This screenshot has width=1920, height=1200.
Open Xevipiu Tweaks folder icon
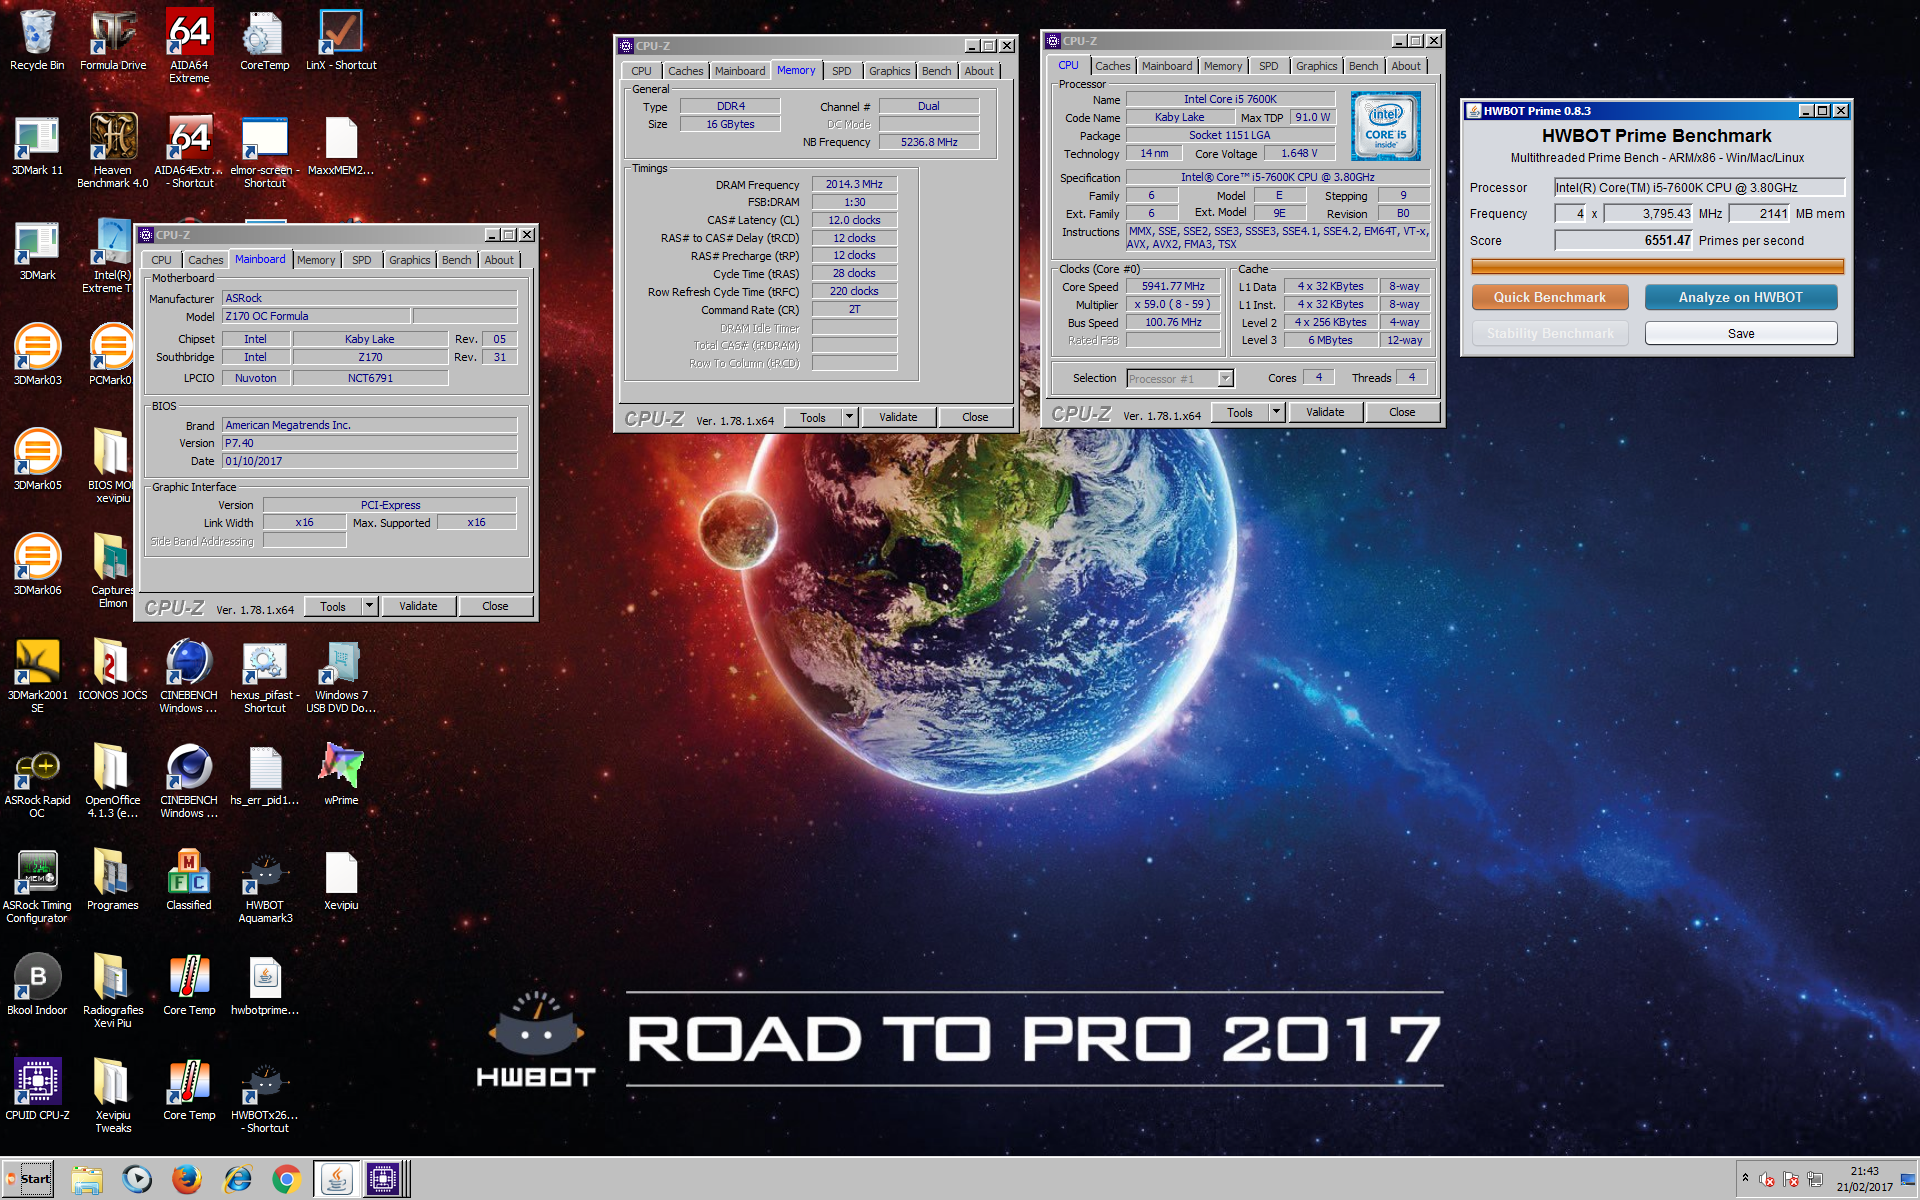click(x=113, y=1096)
